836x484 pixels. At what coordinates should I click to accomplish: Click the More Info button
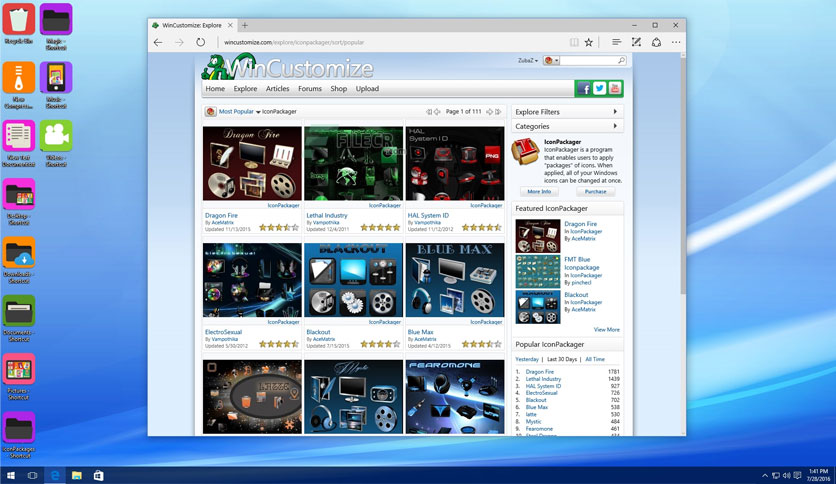pyautogui.click(x=539, y=191)
